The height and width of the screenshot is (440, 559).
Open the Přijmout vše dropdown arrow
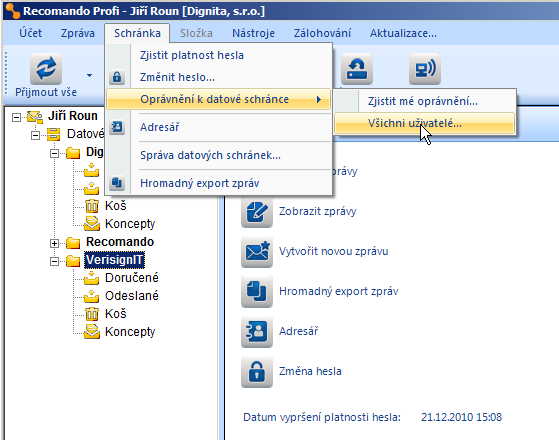89,75
